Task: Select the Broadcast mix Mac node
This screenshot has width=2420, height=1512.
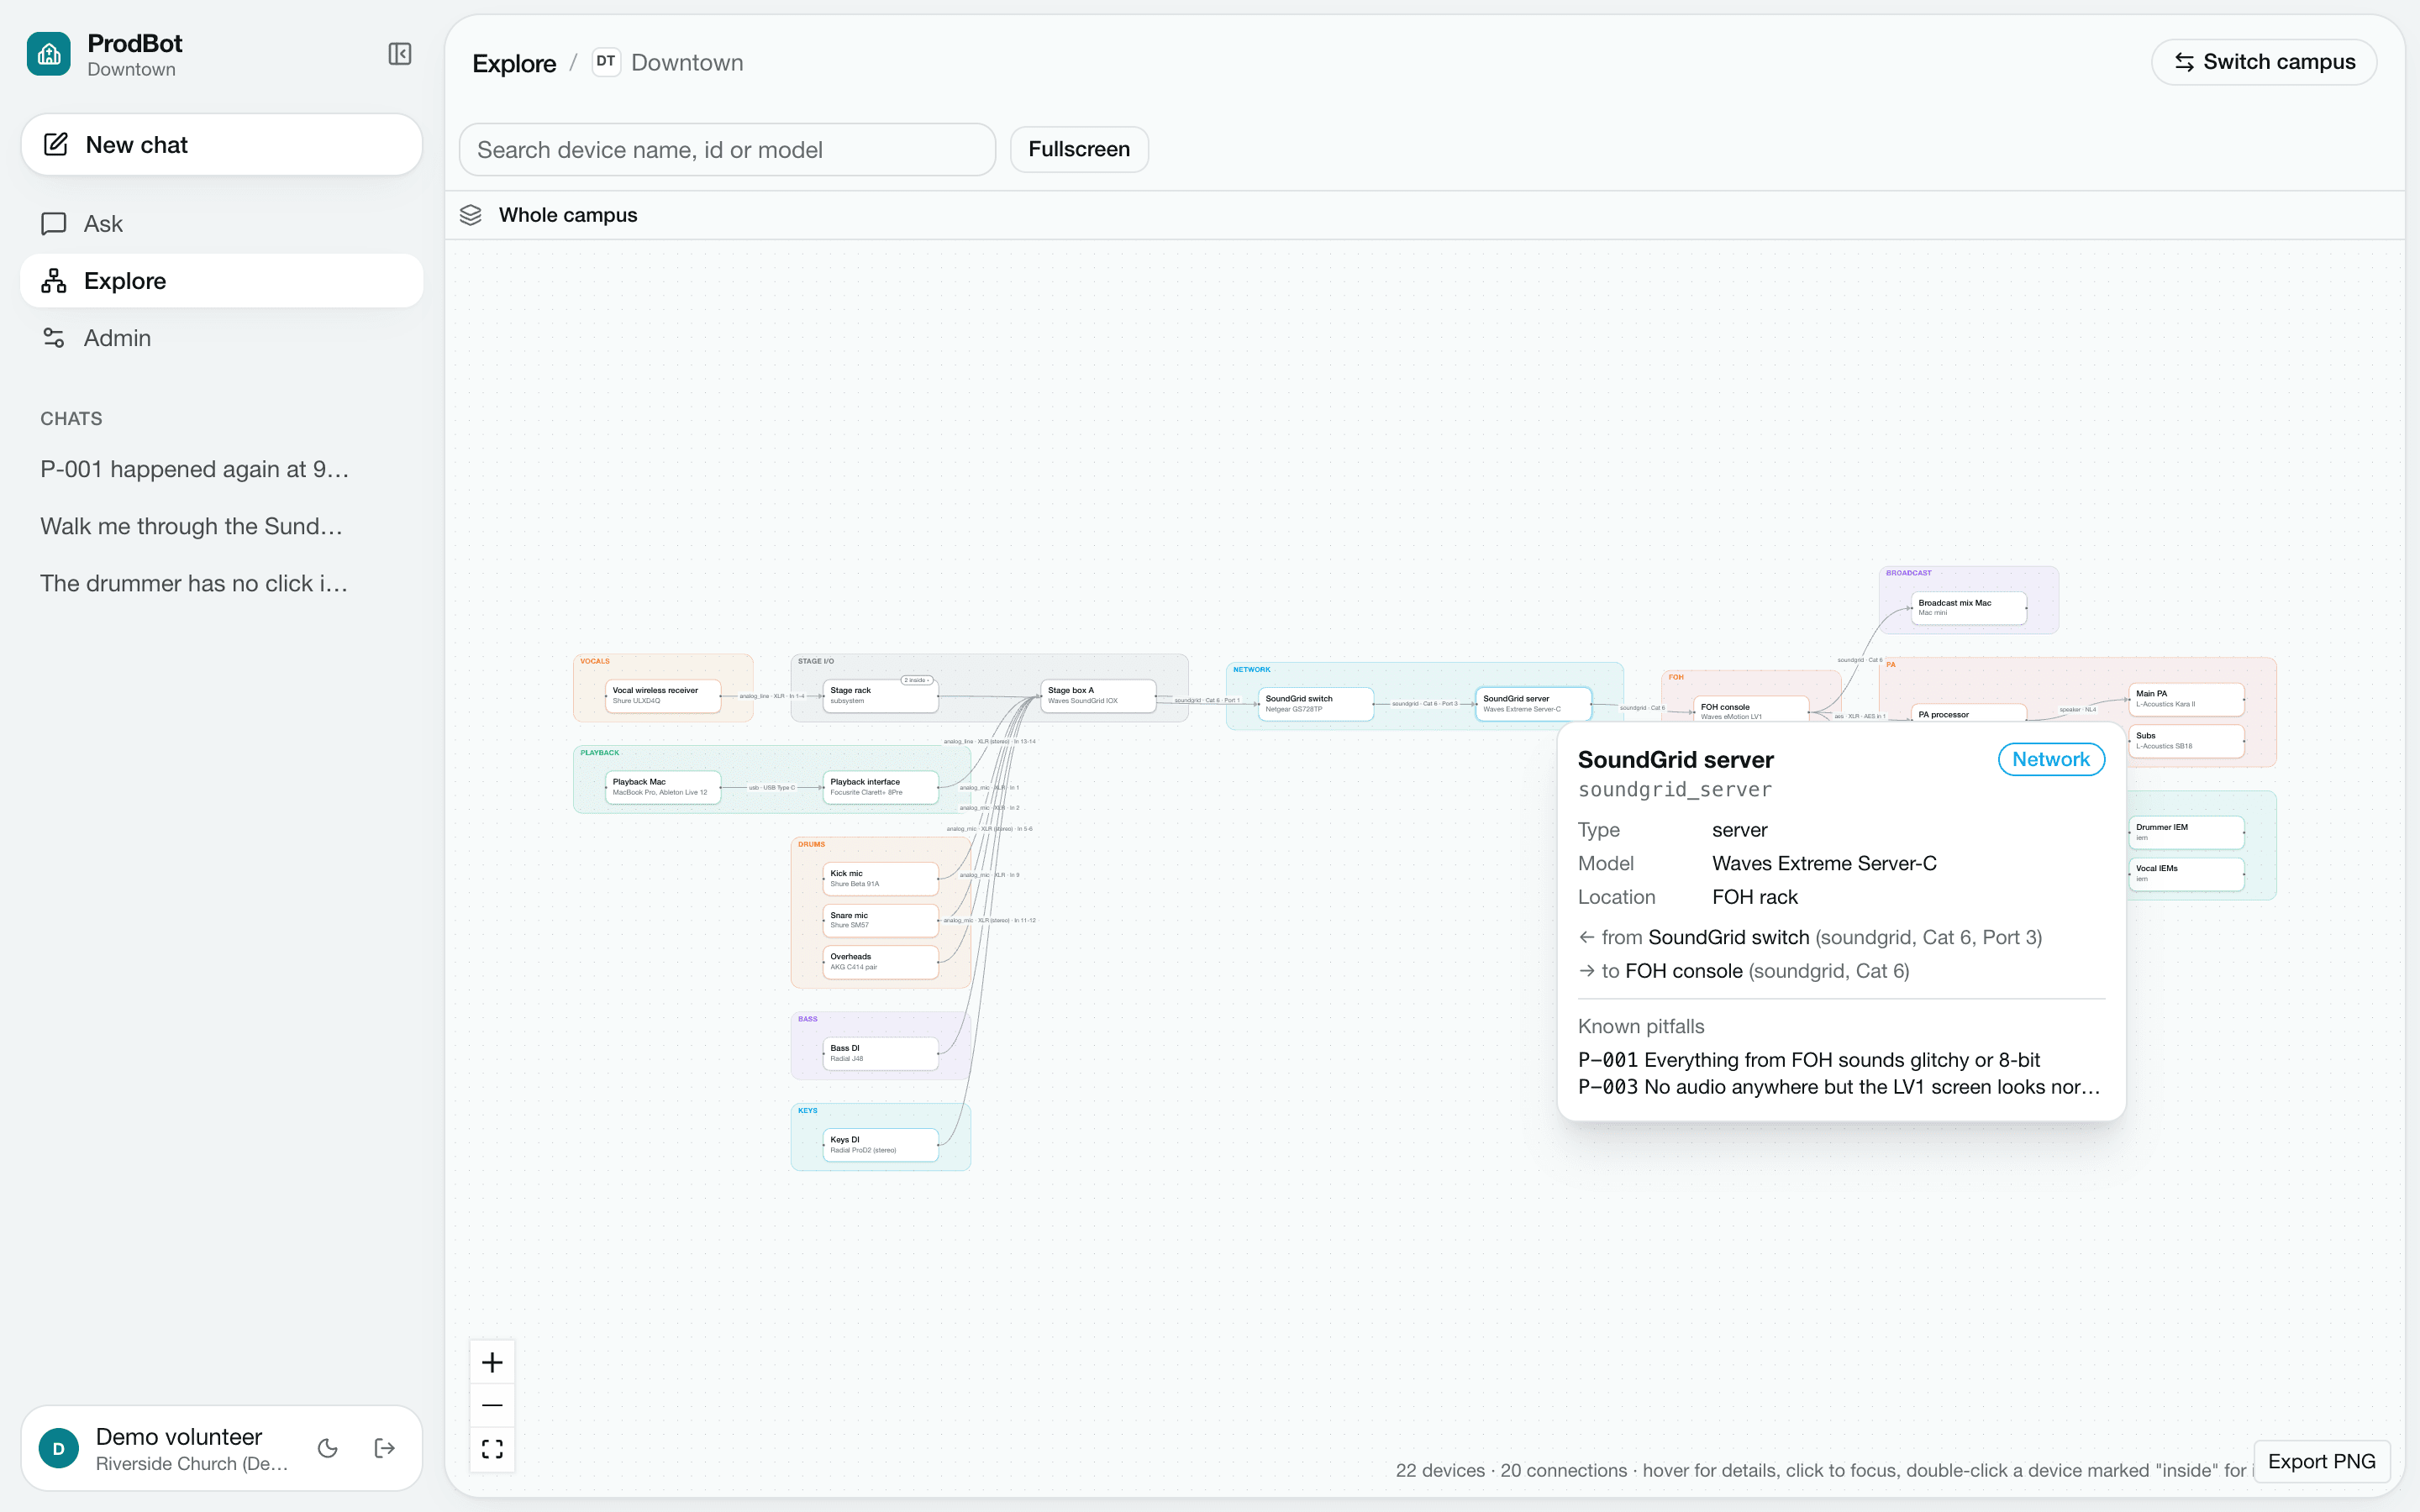Action: point(1968,607)
